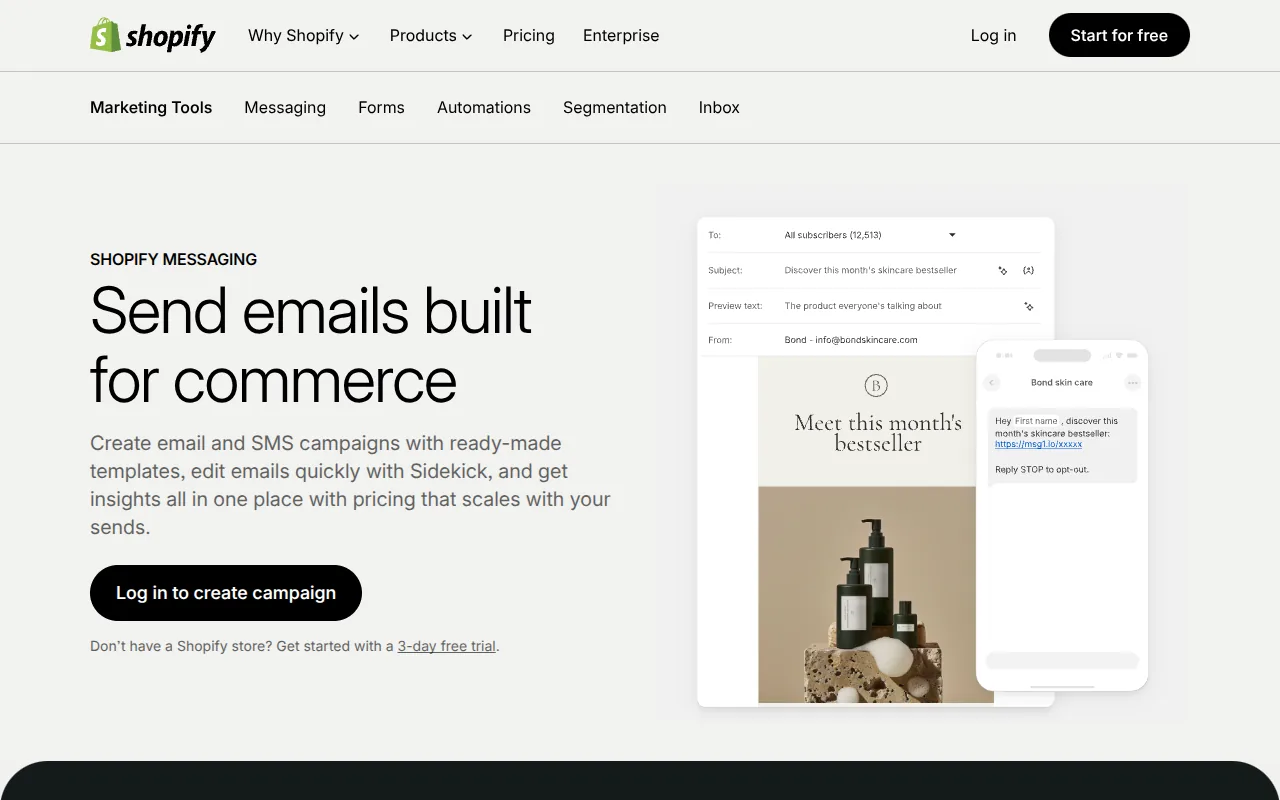Follow the 3-day free trial link
1280x800 pixels.
coord(447,646)
